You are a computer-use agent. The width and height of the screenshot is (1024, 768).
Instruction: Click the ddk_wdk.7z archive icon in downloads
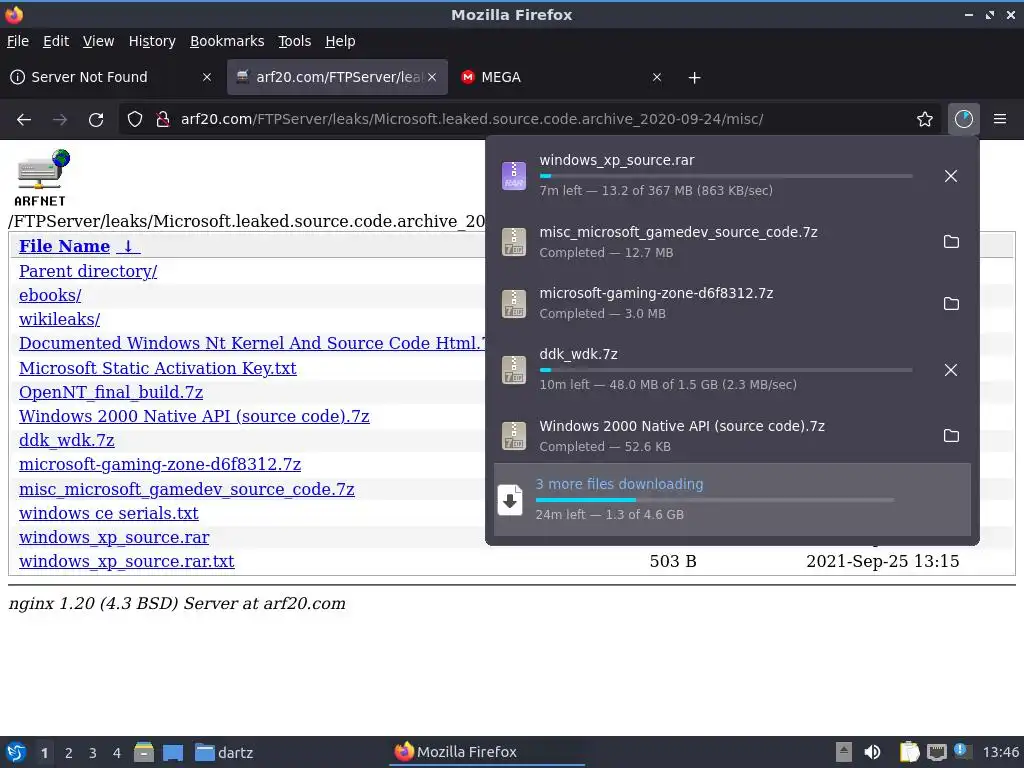(514, 370)
